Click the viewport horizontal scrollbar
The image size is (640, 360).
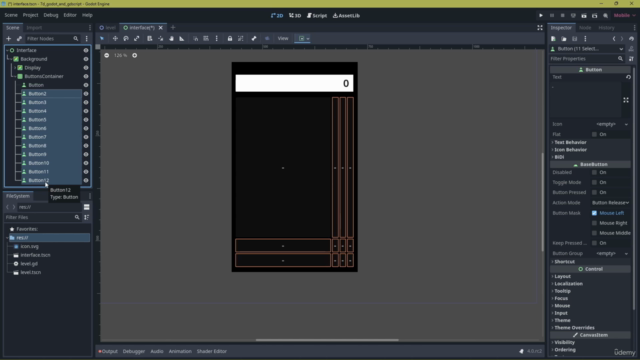pyautogui.click(x=327, y=340)
